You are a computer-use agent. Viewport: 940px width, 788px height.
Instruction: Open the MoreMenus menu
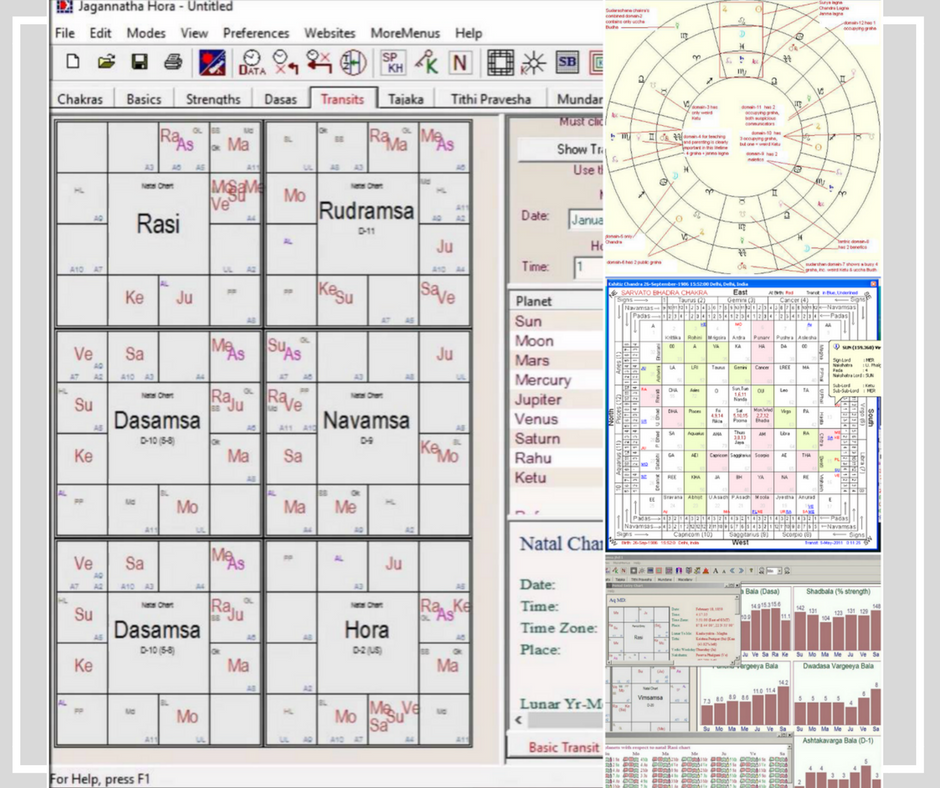tap(405, 33)
